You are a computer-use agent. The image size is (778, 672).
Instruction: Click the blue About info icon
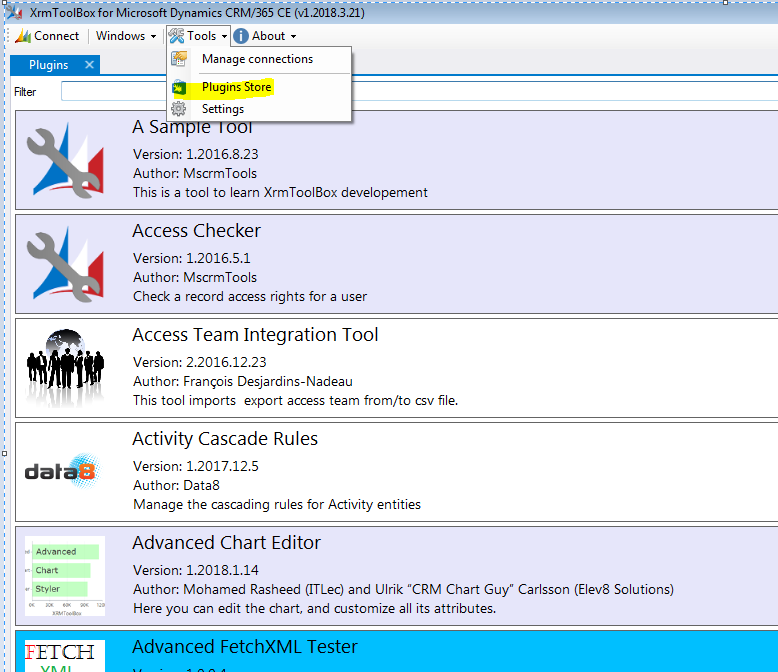click(241, 36)
